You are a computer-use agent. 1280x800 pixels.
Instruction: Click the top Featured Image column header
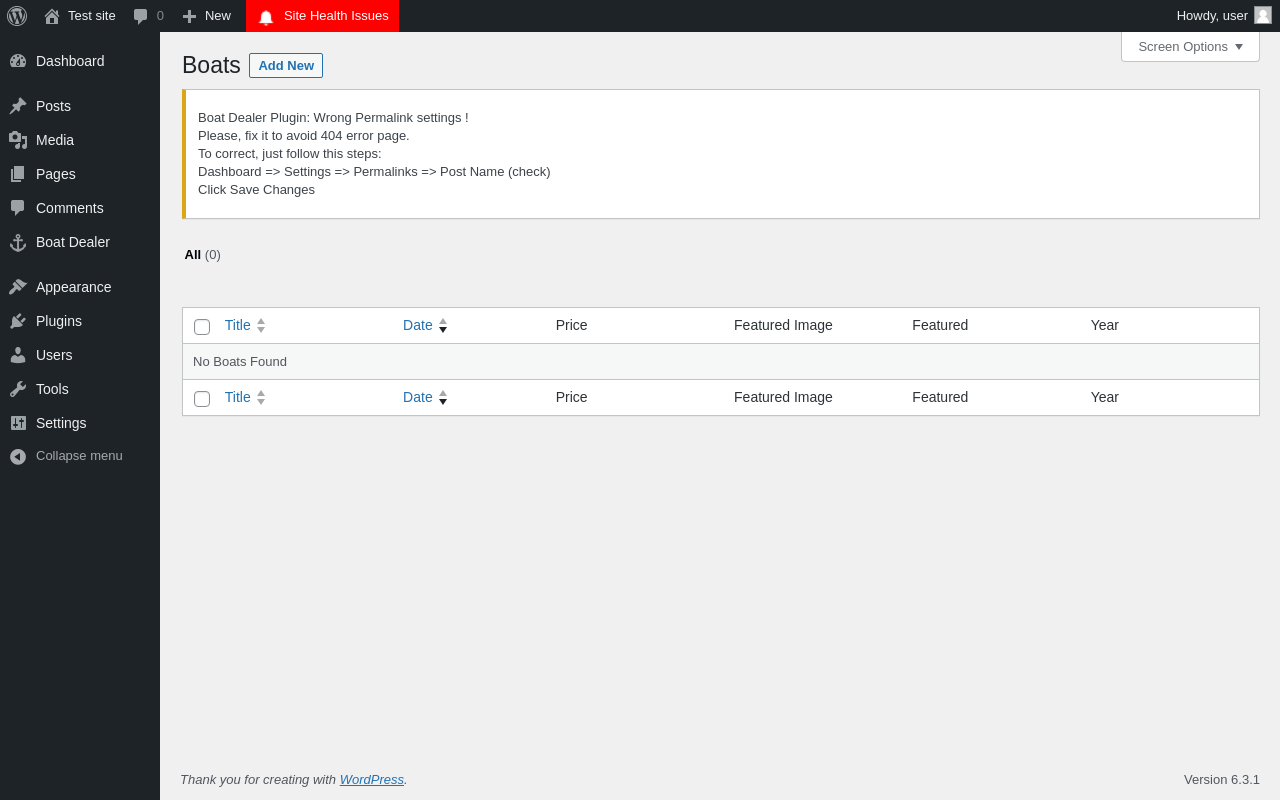783,325
